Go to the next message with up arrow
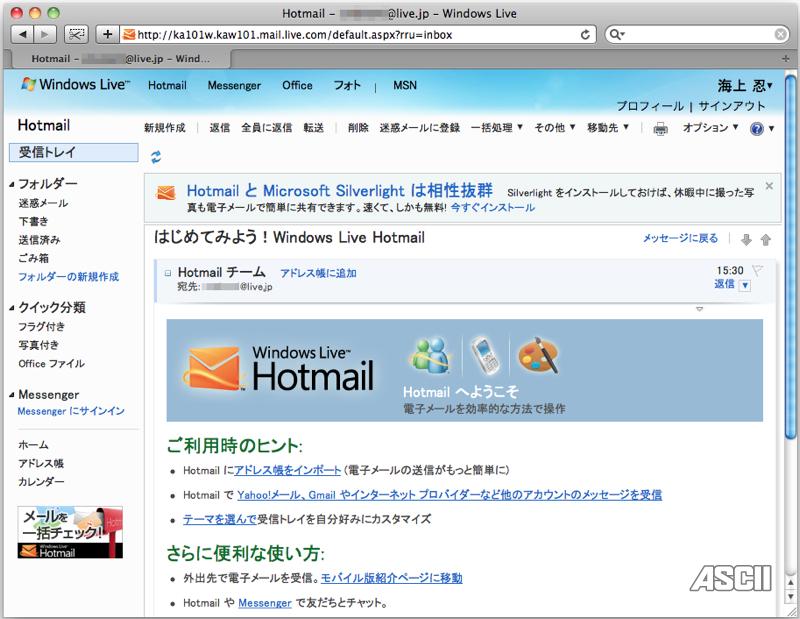Screen dimensions: 800x619 coord(765,239)
